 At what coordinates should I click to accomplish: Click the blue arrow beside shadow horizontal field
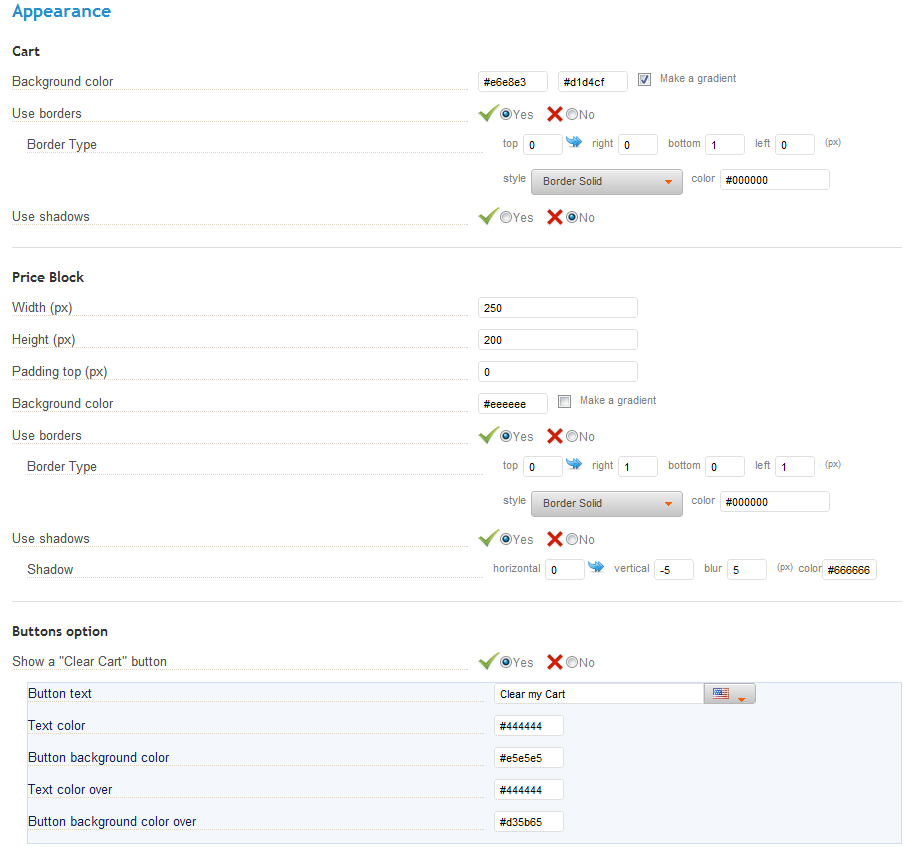(x=596, y=566)
